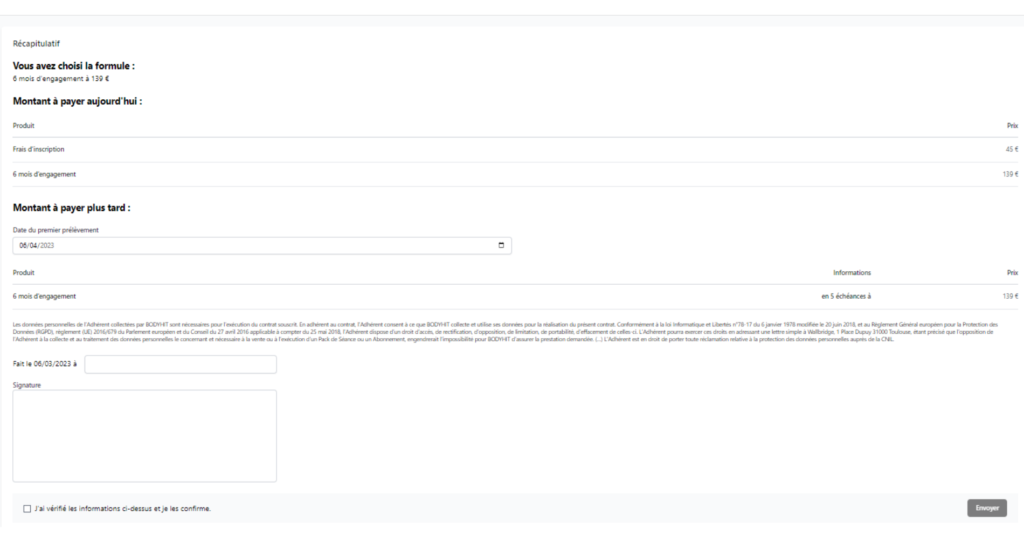Focus the location field after "Fait le 06/03/2023 à"
1024x542 pixels.
coord(180,364)
